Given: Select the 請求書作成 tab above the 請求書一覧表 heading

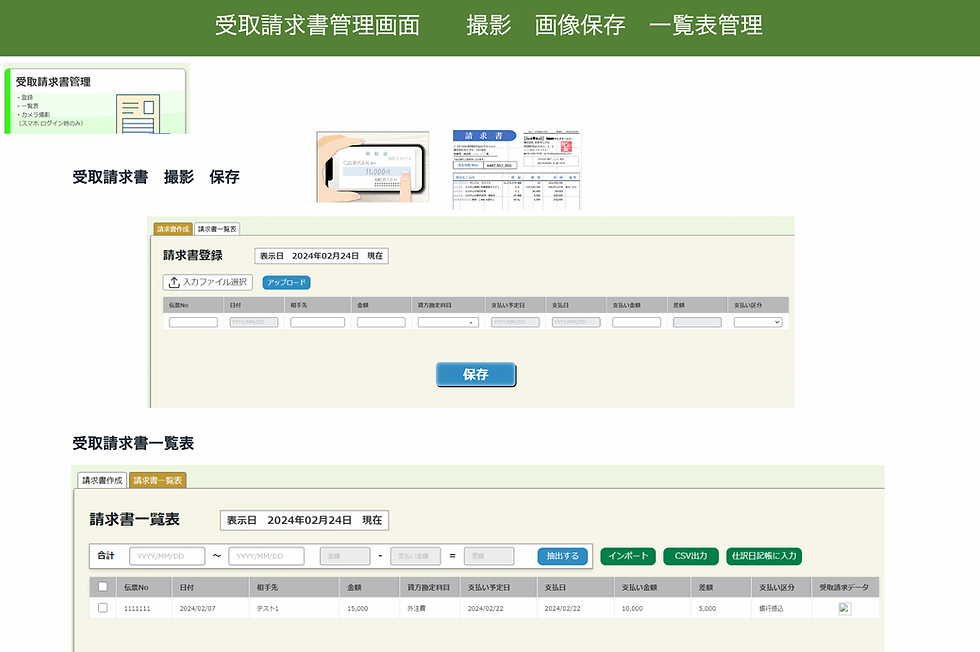Looking at the screenshot, I should [x=102, y=480].
